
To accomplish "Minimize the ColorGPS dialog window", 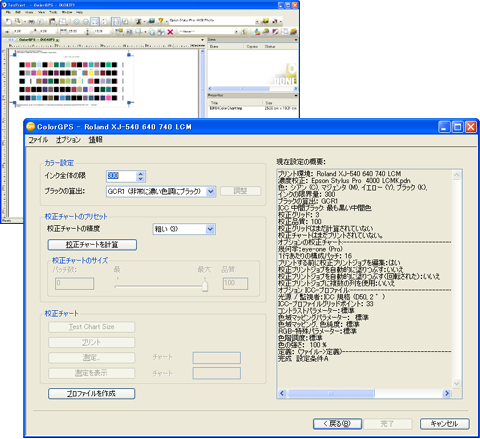I will pyautogui.click(x=444, y=127).
